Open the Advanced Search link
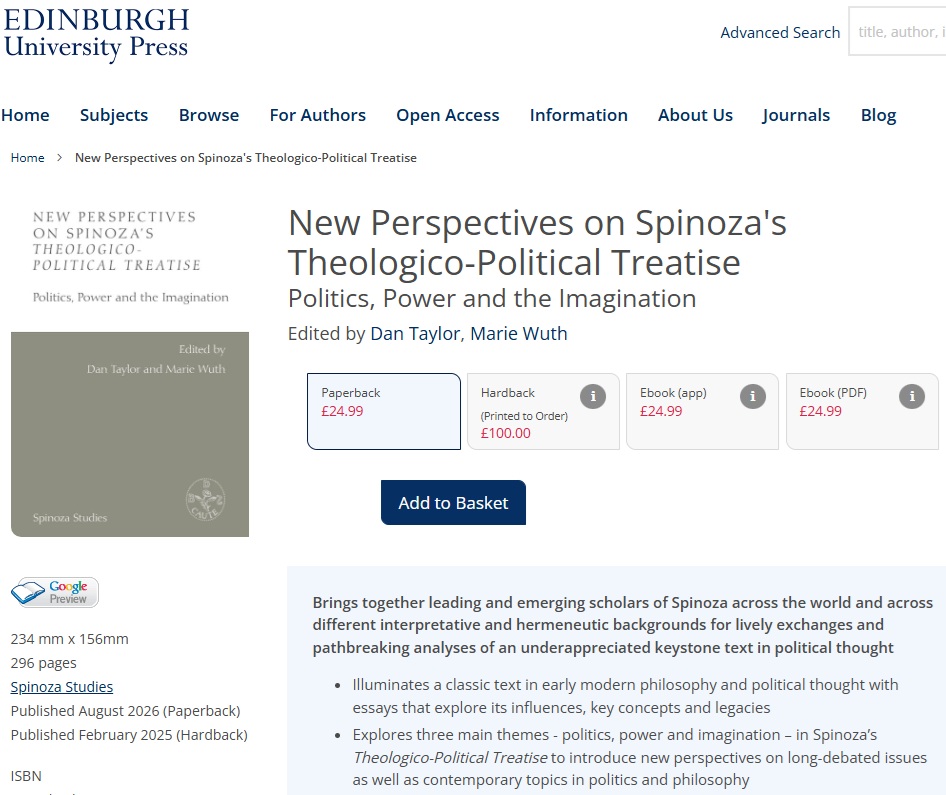946x795 pixels. pos(780,32)
